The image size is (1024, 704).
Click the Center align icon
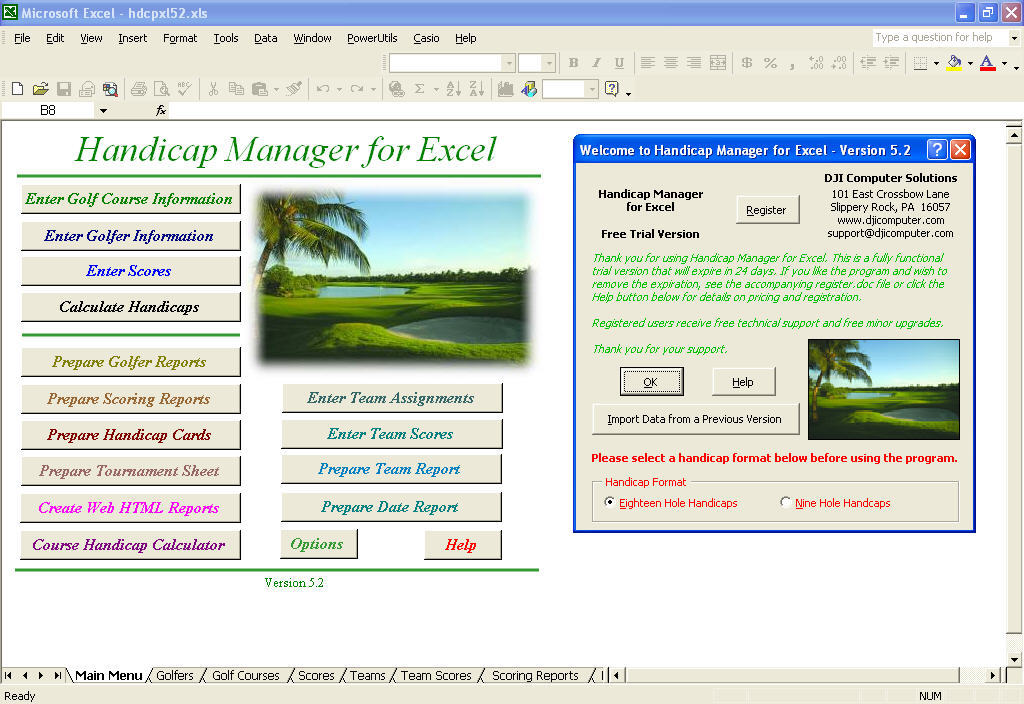pos(671,63)
